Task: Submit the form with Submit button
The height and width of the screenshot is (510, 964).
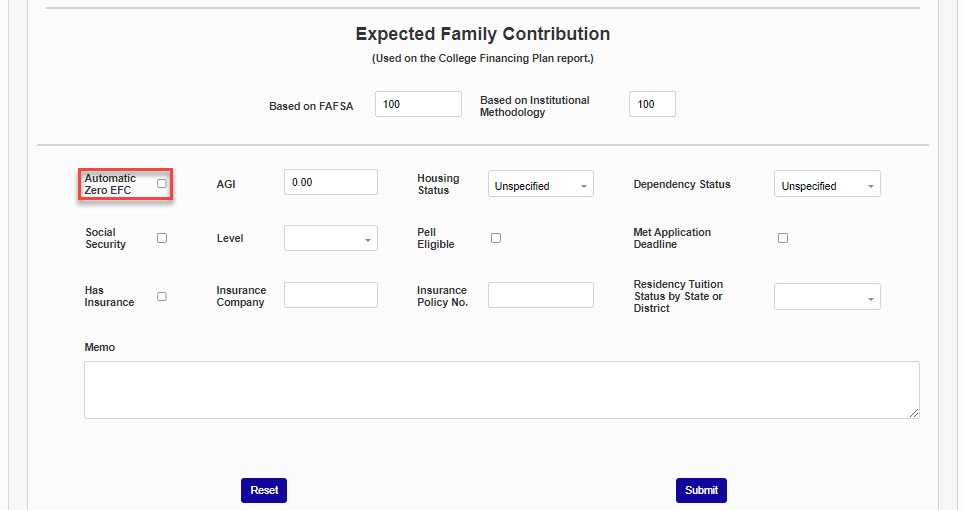Action: click(x=701, y=490)
